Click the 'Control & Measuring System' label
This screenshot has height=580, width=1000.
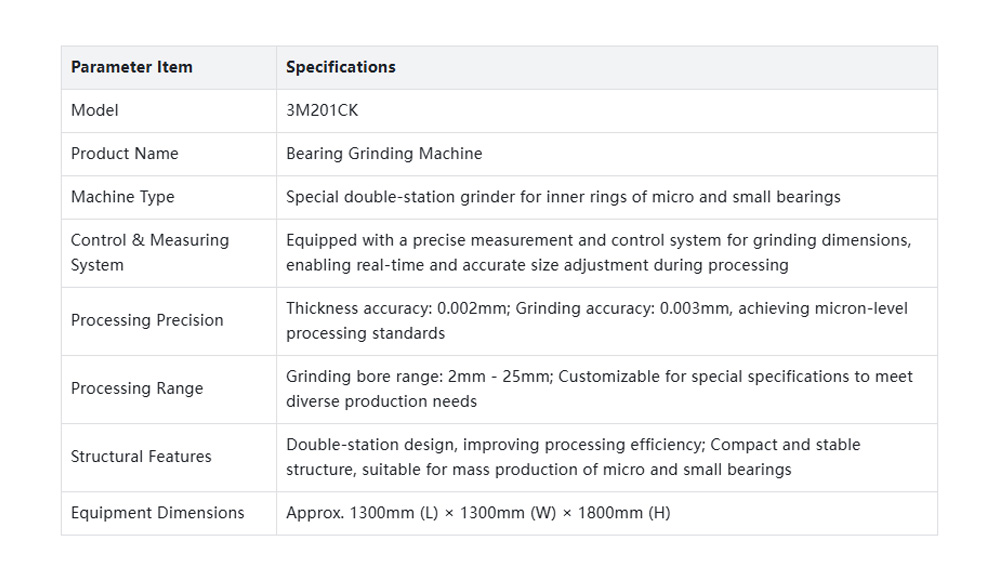(150, 253)
